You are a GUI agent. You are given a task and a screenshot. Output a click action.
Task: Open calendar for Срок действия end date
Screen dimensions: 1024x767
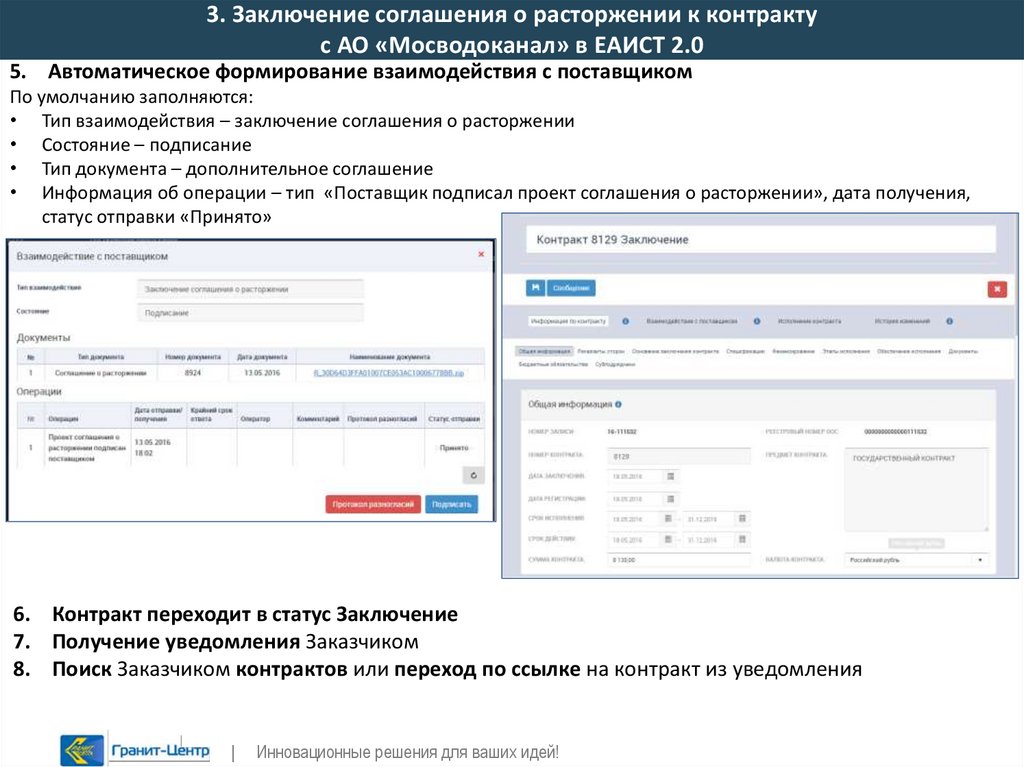pyautogui.click(x=742, y=540)
